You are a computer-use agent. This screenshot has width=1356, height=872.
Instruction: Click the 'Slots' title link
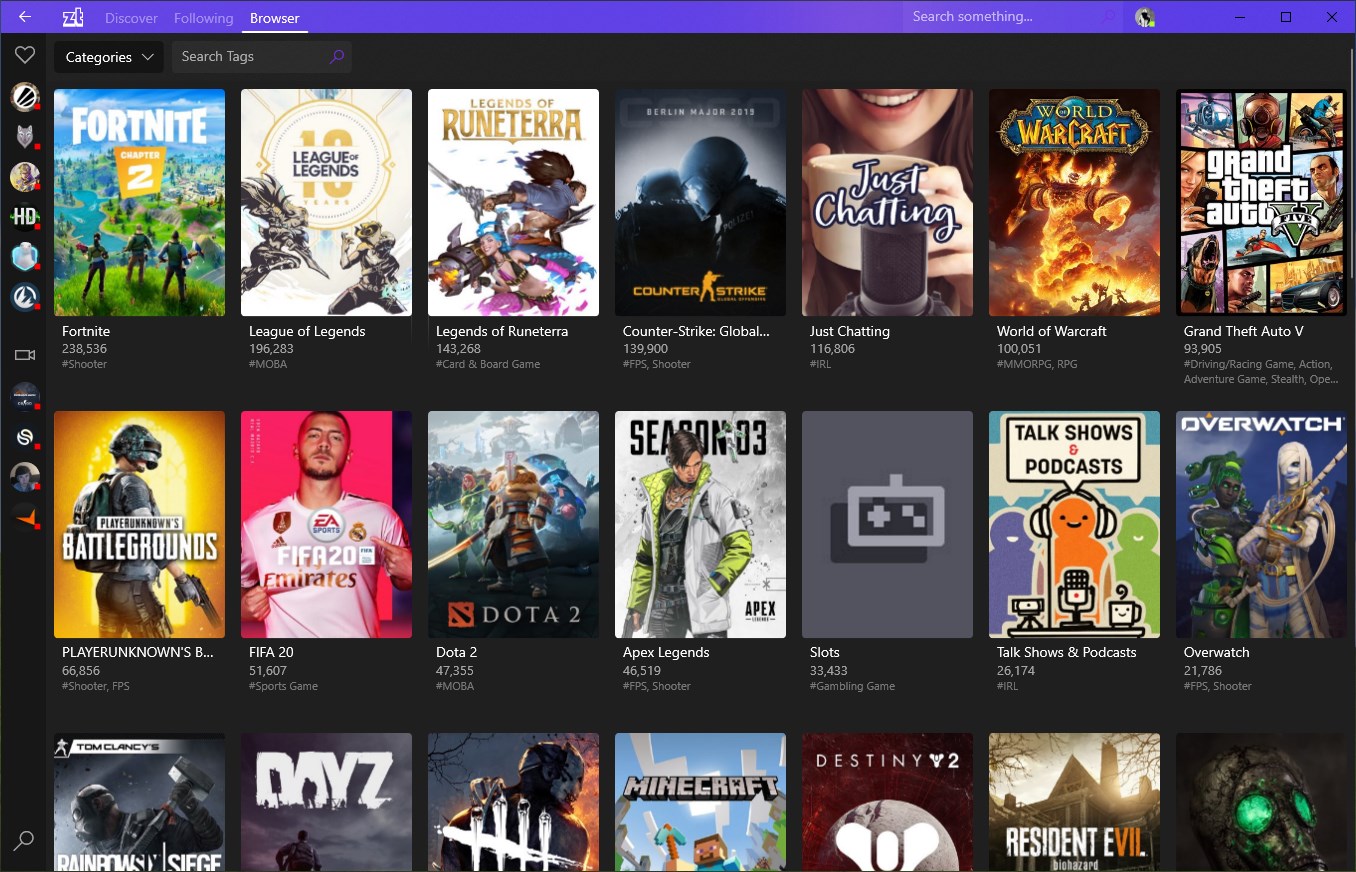(825, 652)
